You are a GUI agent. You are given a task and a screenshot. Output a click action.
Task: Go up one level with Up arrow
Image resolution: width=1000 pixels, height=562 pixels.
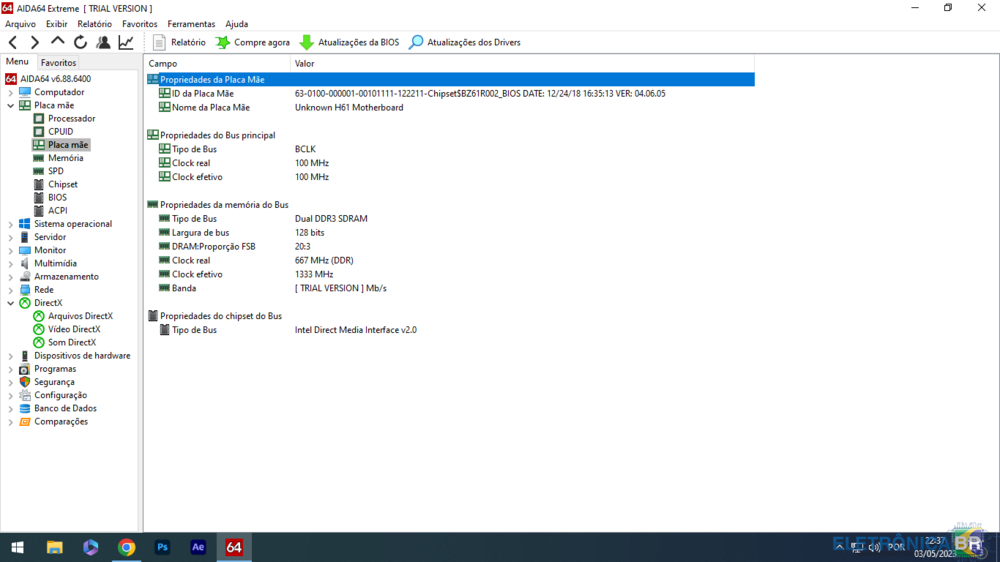[x=57, y=42]
